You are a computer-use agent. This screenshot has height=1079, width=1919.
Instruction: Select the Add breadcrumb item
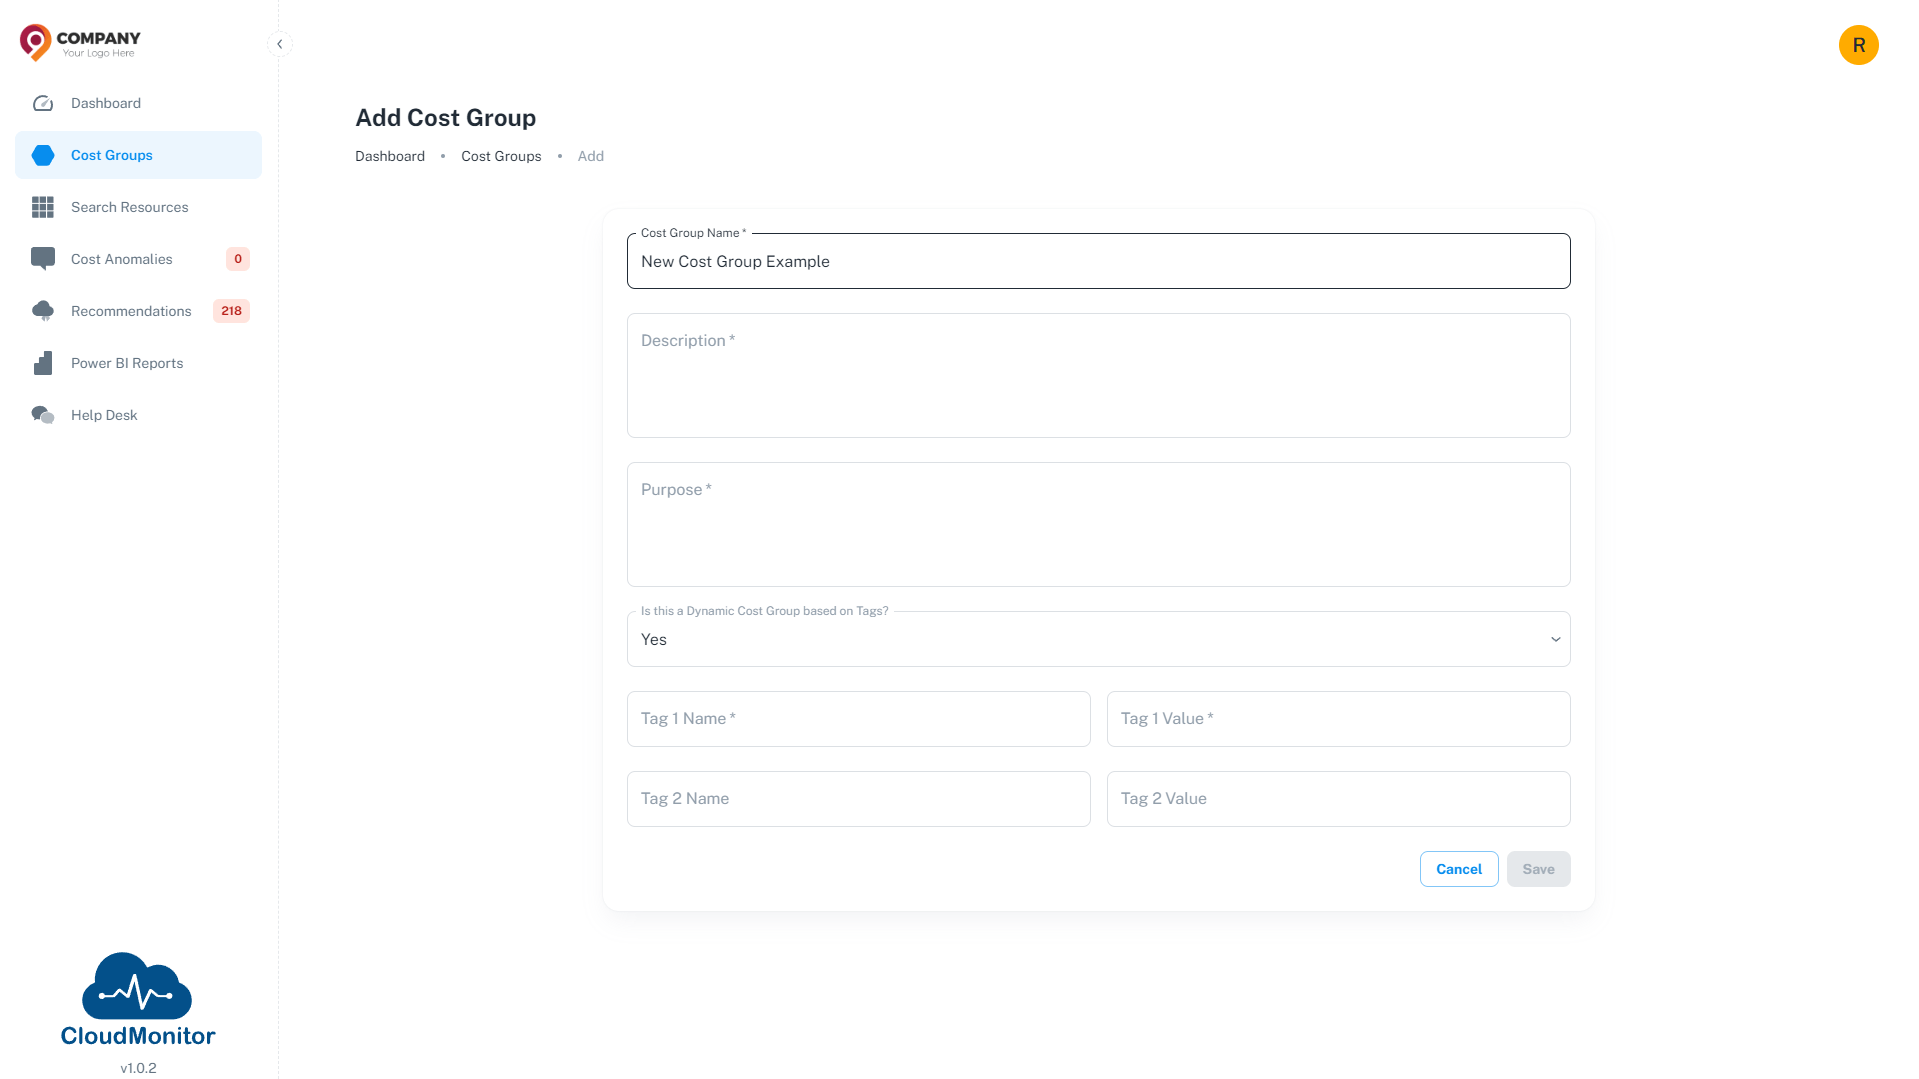tap(590, 156)
